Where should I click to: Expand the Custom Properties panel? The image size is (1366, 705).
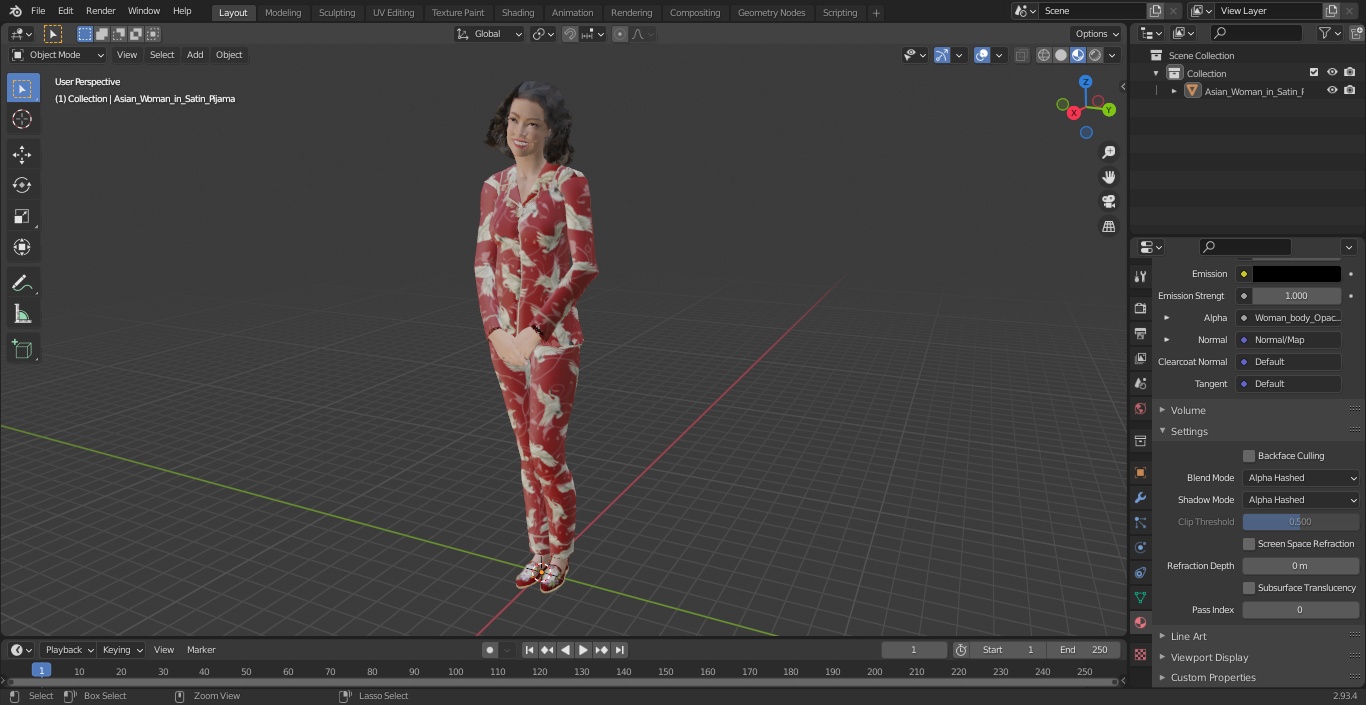click(x=1212, y=678)
